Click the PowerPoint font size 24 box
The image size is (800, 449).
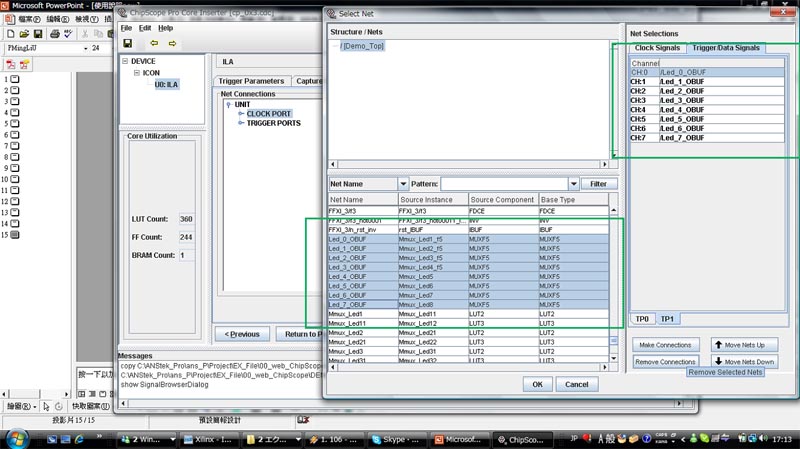[x=101, y=48]
